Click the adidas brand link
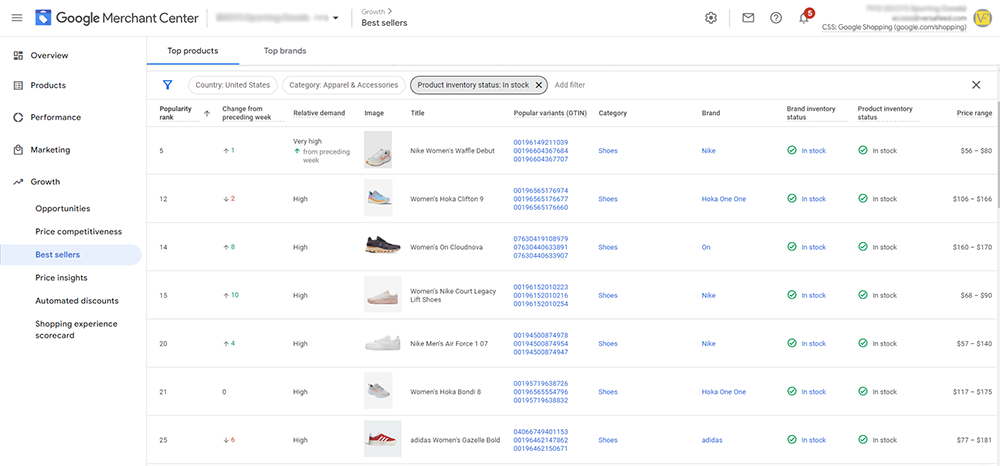This screenshot has width=1000, height=466. pos(712,440)
